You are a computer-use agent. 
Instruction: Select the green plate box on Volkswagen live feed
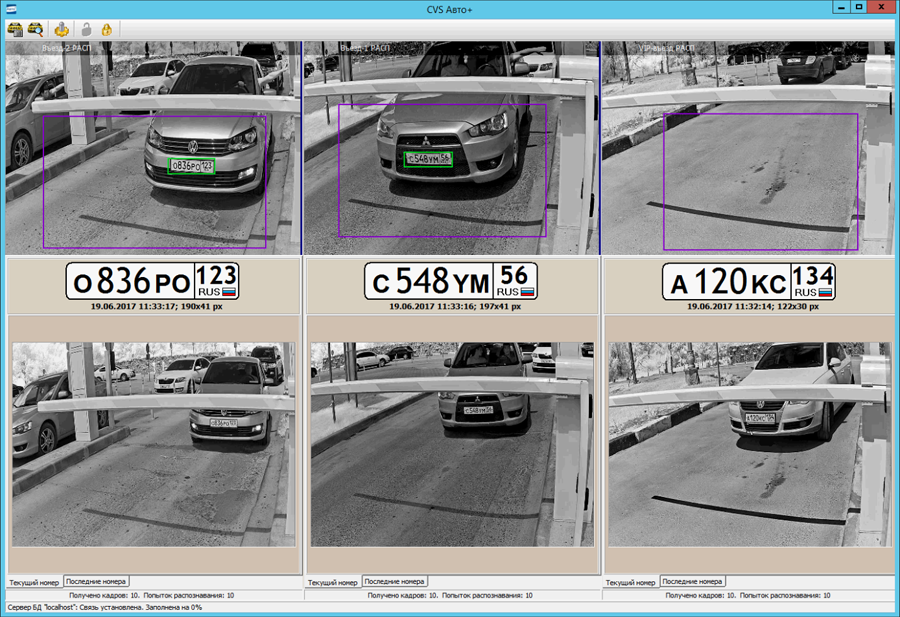[x=192, y=165]
